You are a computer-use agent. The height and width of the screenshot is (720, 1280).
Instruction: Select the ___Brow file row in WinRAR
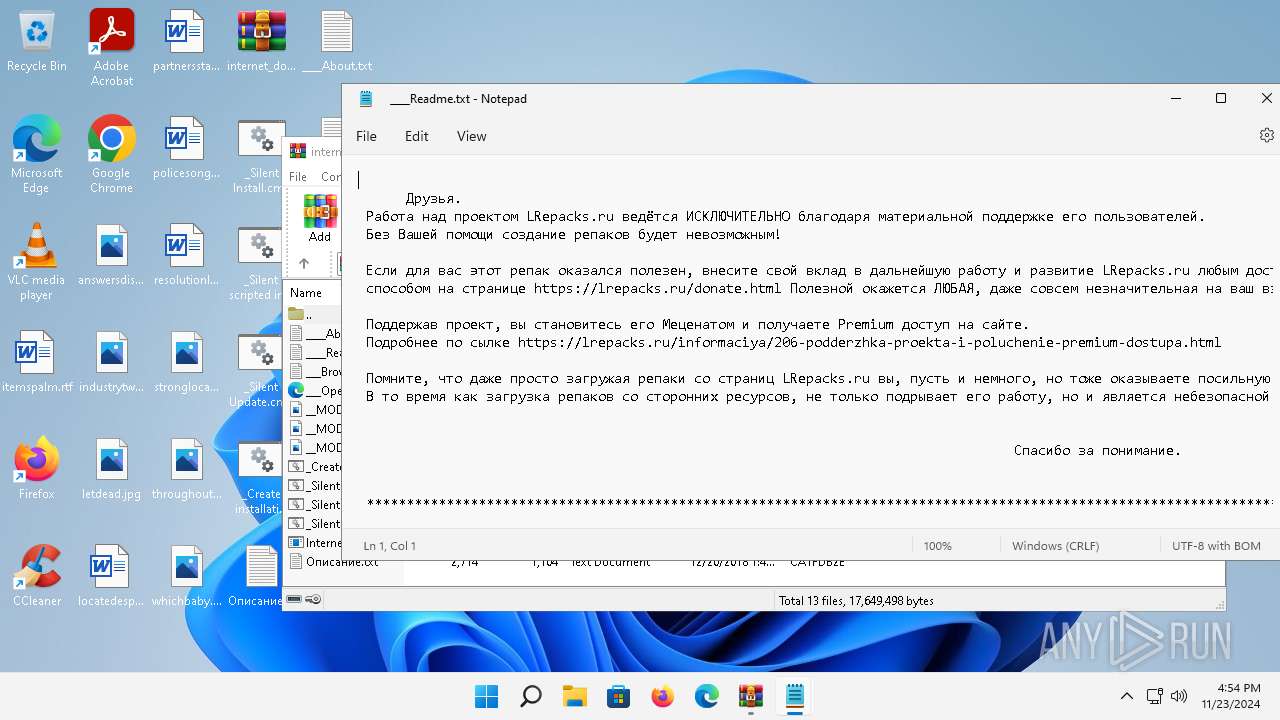tap(314, 372)
